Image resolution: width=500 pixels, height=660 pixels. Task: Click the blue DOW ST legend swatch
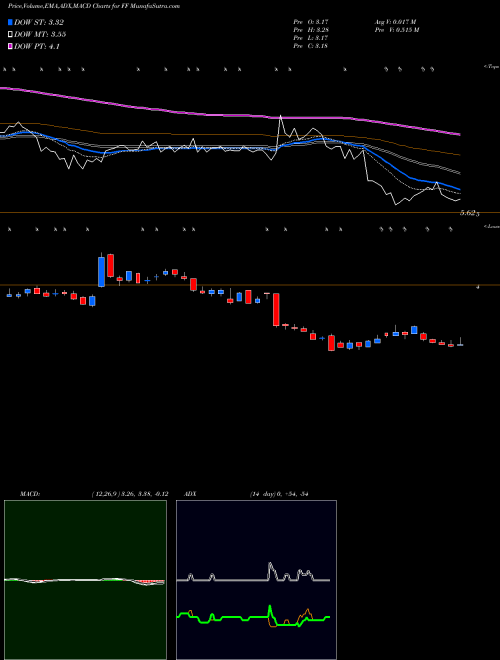coord(10,22)
